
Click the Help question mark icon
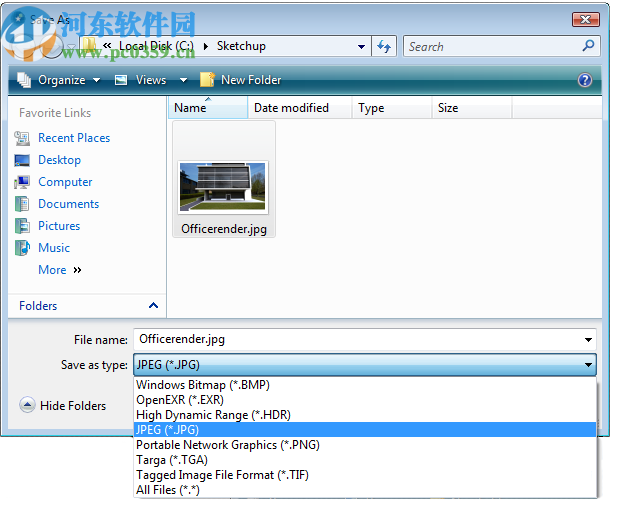coord(585,80)
